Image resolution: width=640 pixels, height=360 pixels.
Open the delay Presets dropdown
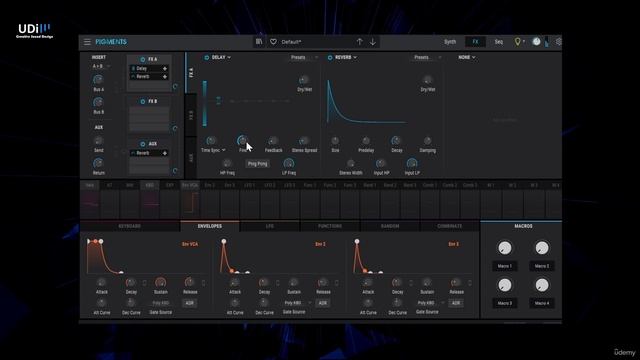tap(304, 58)
